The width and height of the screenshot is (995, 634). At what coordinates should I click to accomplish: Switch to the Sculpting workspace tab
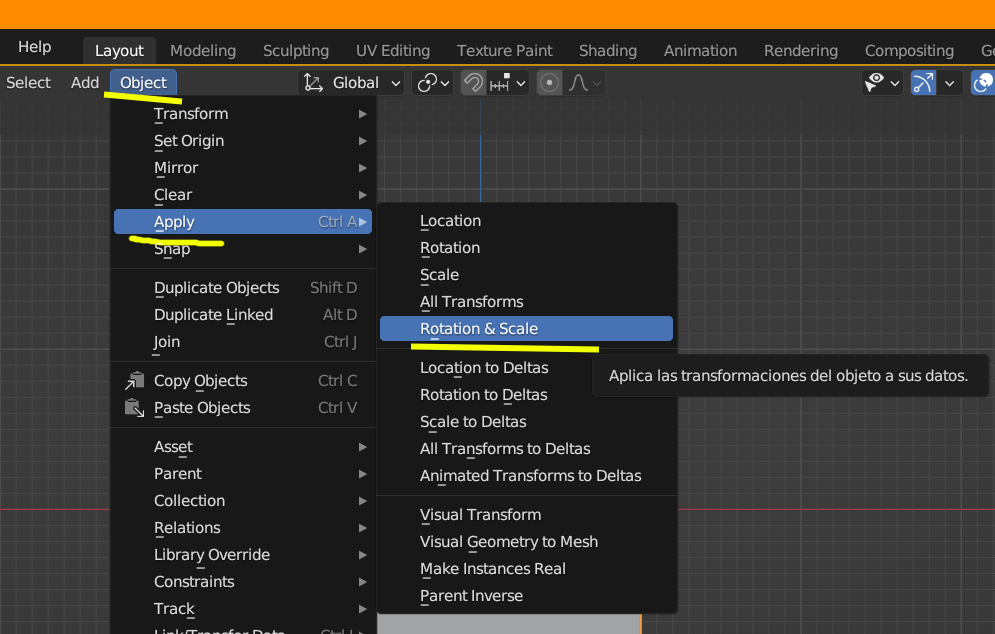tap(296, 51)
